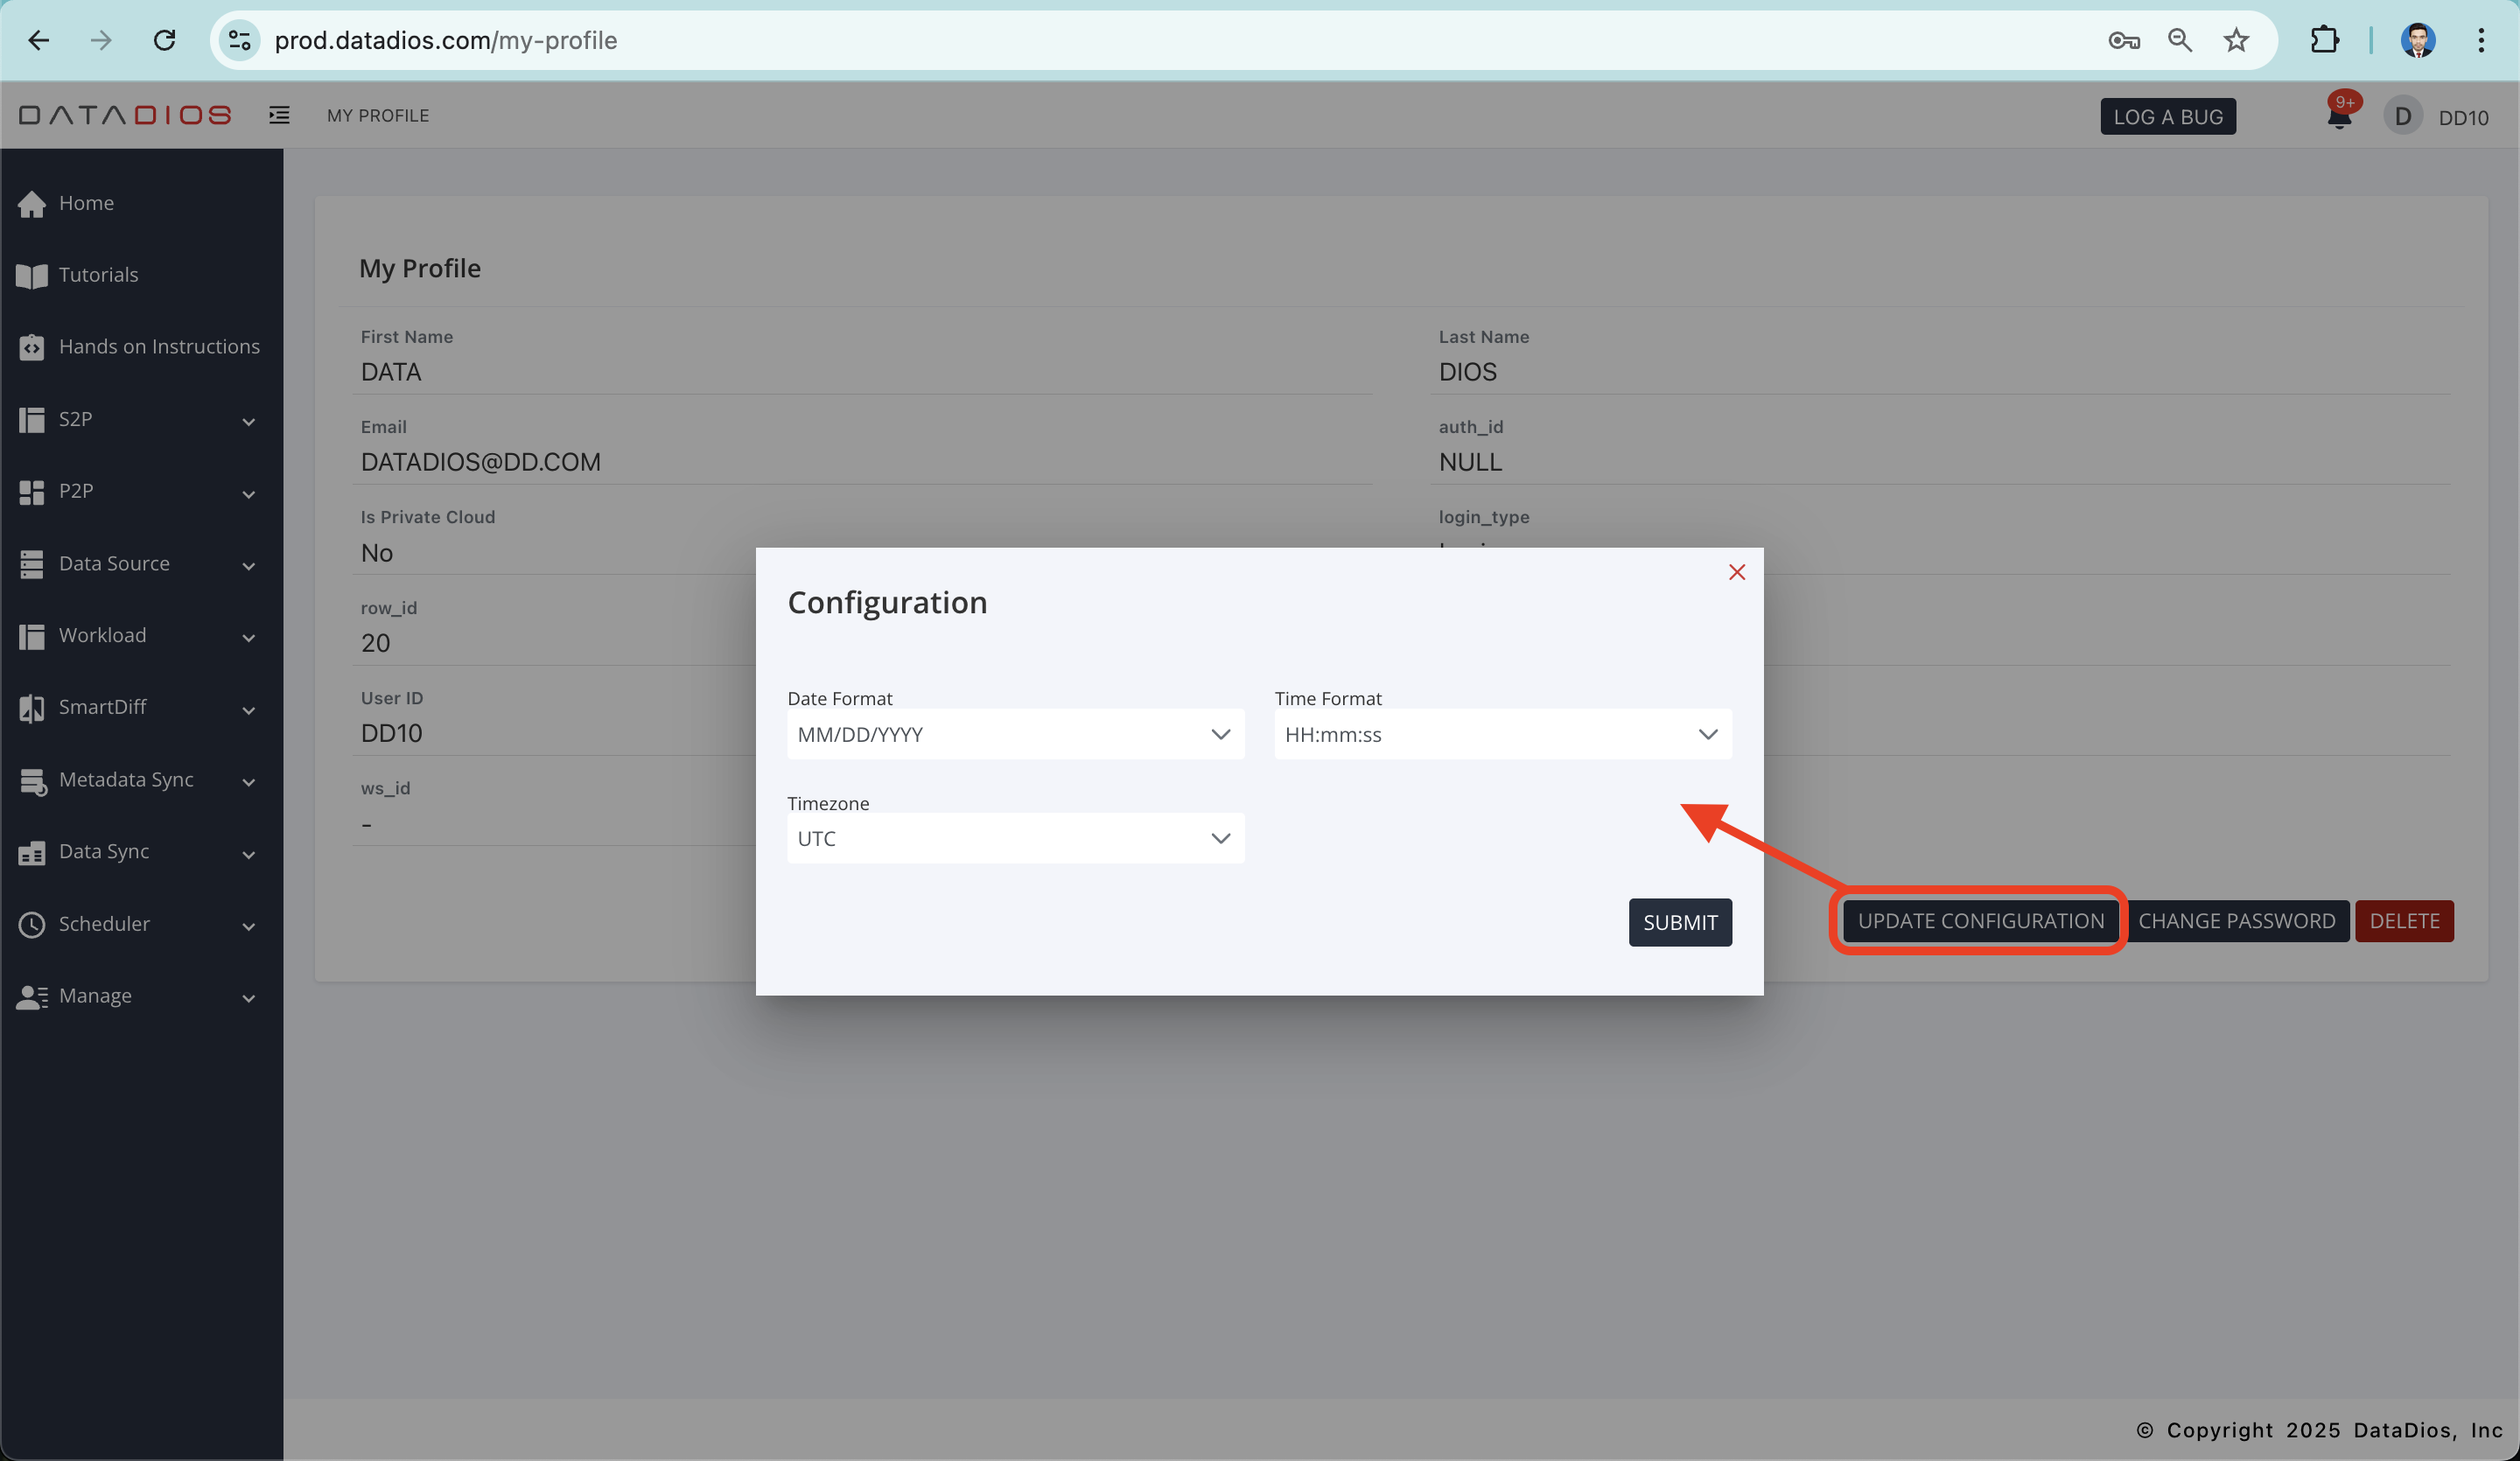Close the Configuration dialog with red X
2520x1461 pixels.
[x=1737, y=572]
